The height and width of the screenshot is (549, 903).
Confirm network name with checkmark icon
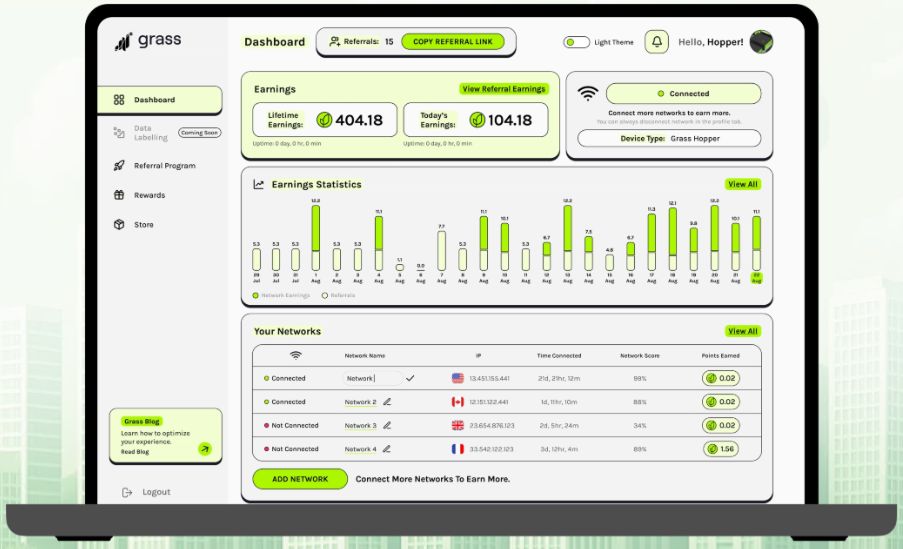410,378
